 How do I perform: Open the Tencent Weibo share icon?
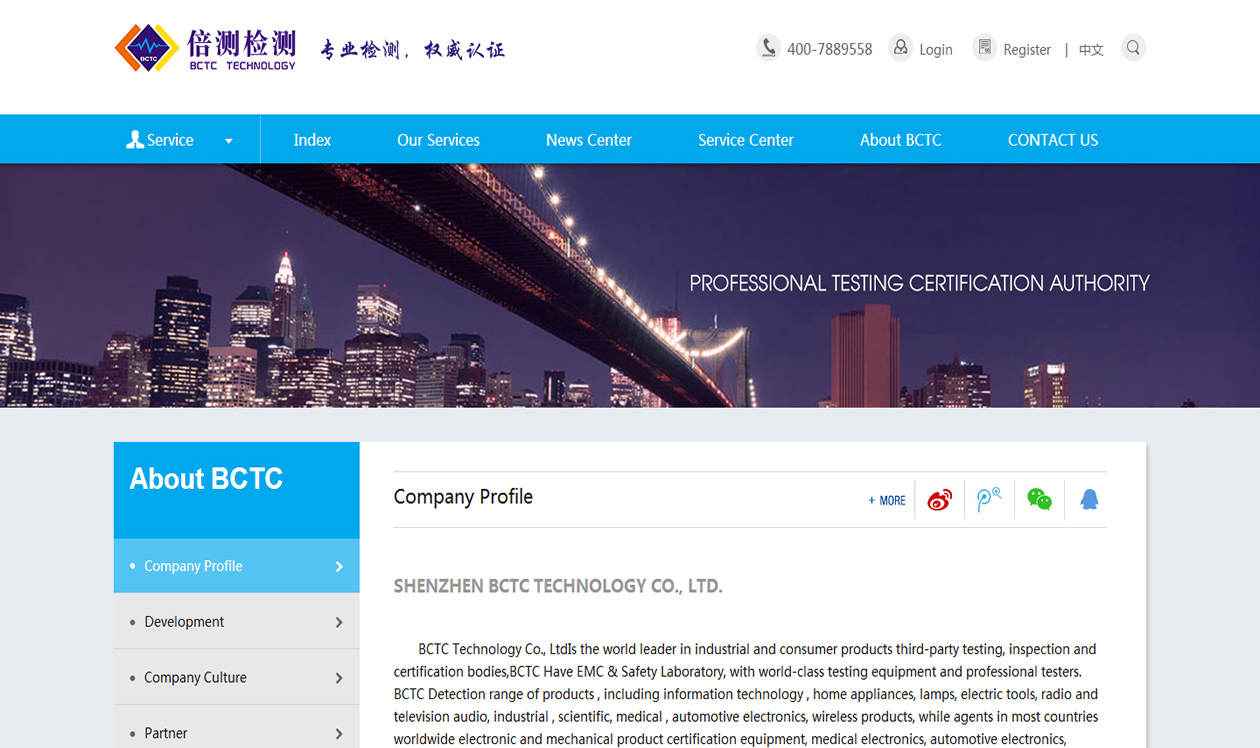(989, 500)
